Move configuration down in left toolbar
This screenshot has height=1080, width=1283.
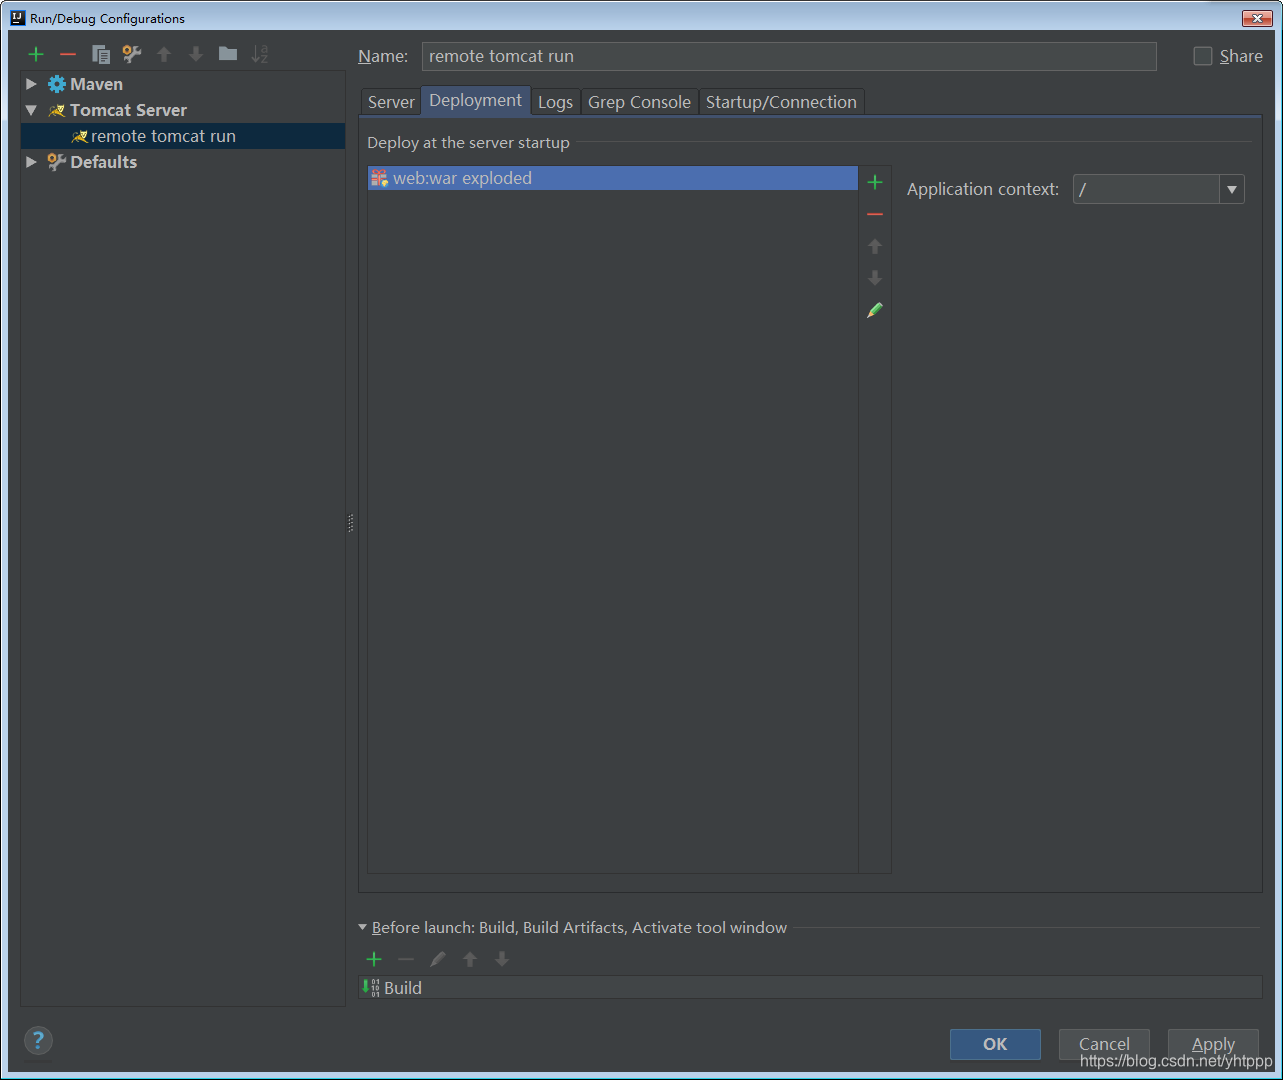[196, 54]
